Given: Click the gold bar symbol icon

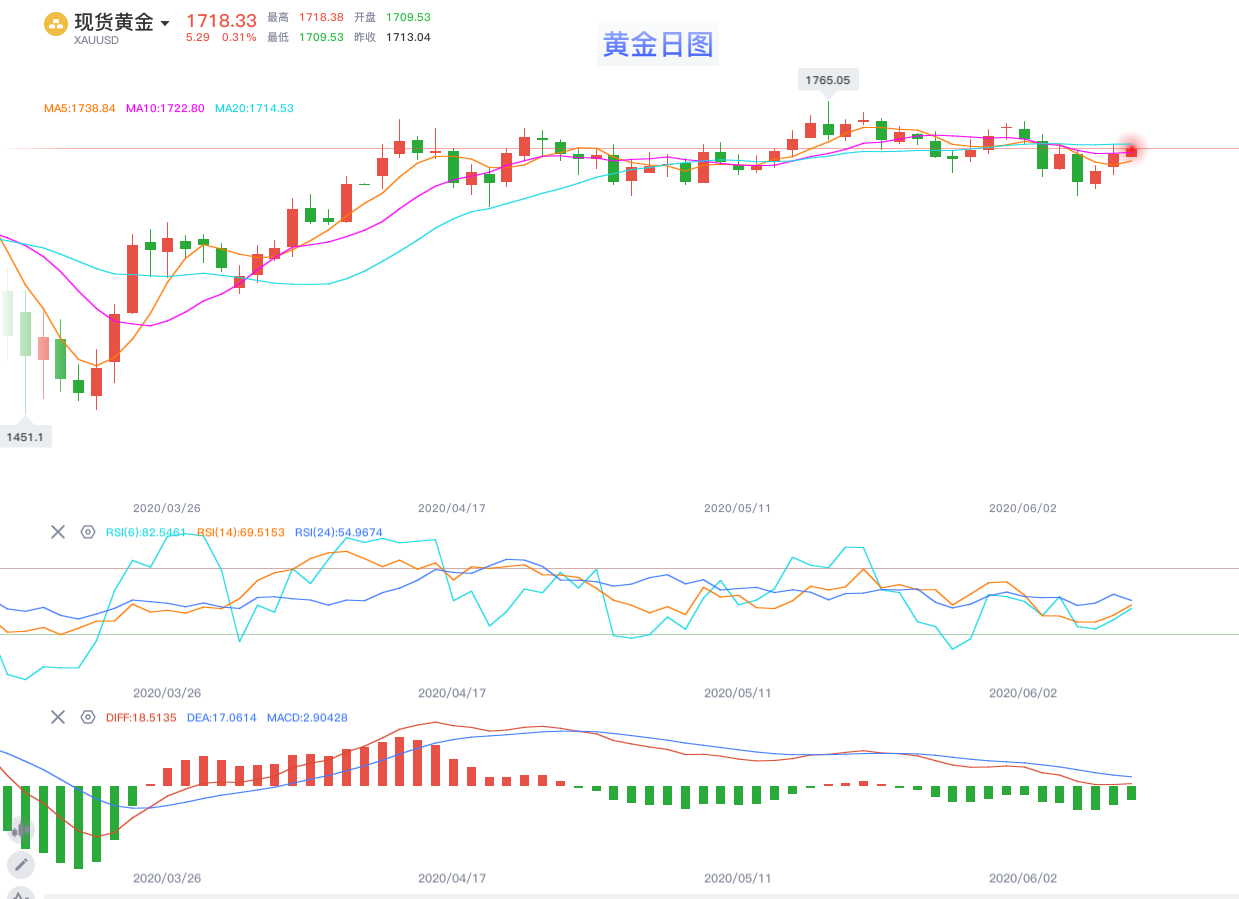Looking at the screenshot, I should (56, 24).
